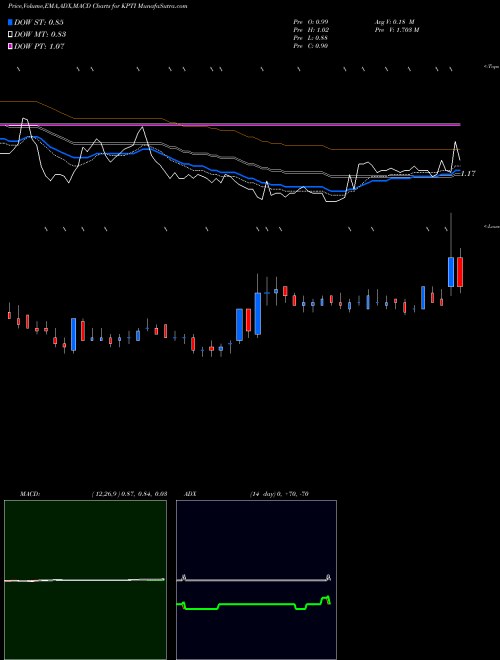
Task: Click the 'Pre L: 0.88' low value
Action: point(311,38)
